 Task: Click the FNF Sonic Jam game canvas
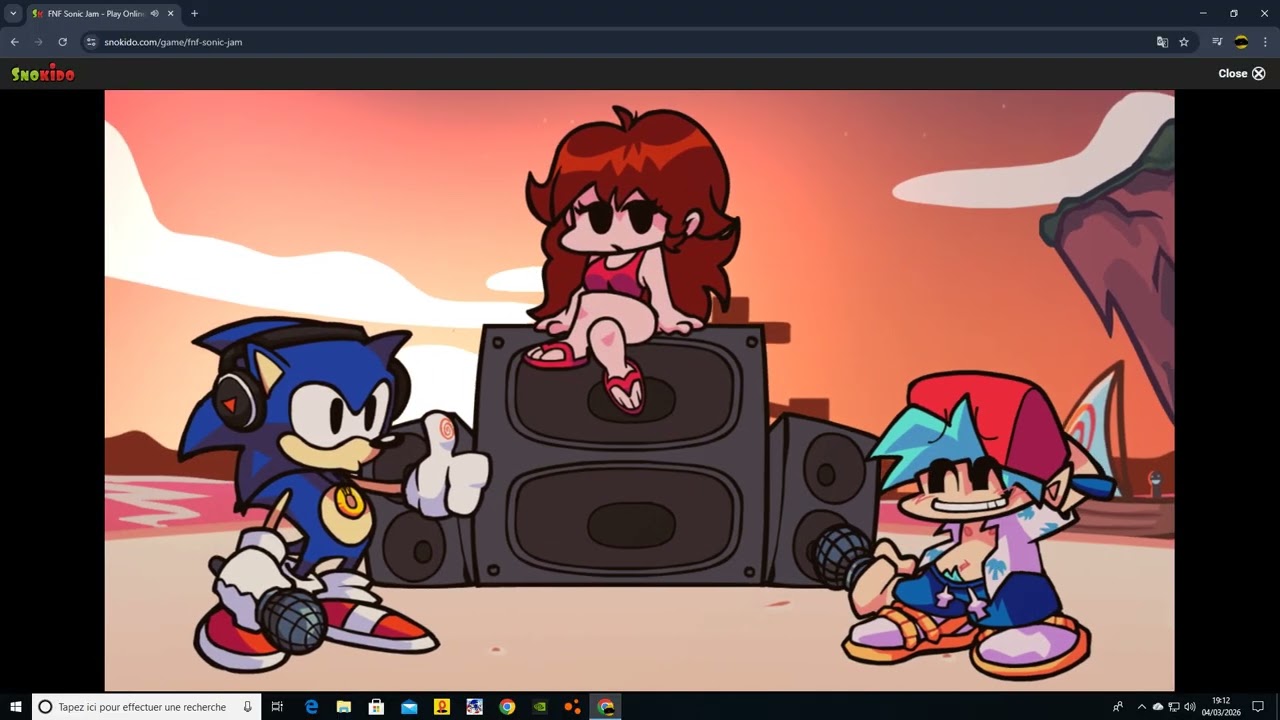pyautogui.click(x=639, y=390)
